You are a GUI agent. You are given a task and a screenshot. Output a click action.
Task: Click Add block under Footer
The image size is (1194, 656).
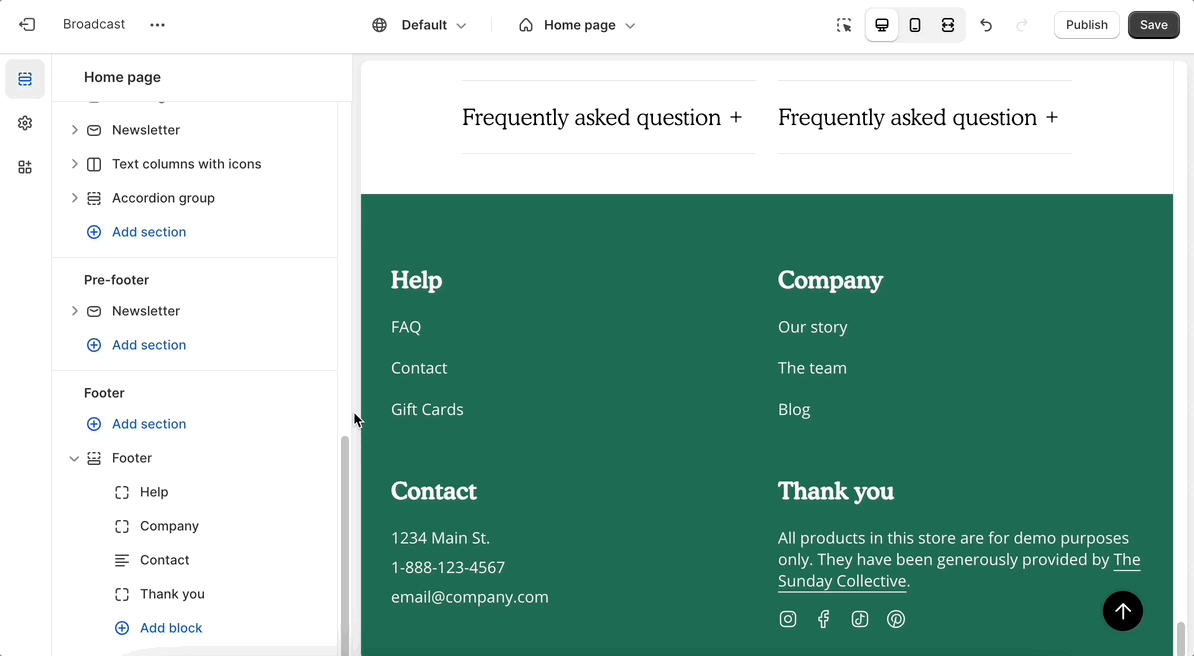coord(170,628)
